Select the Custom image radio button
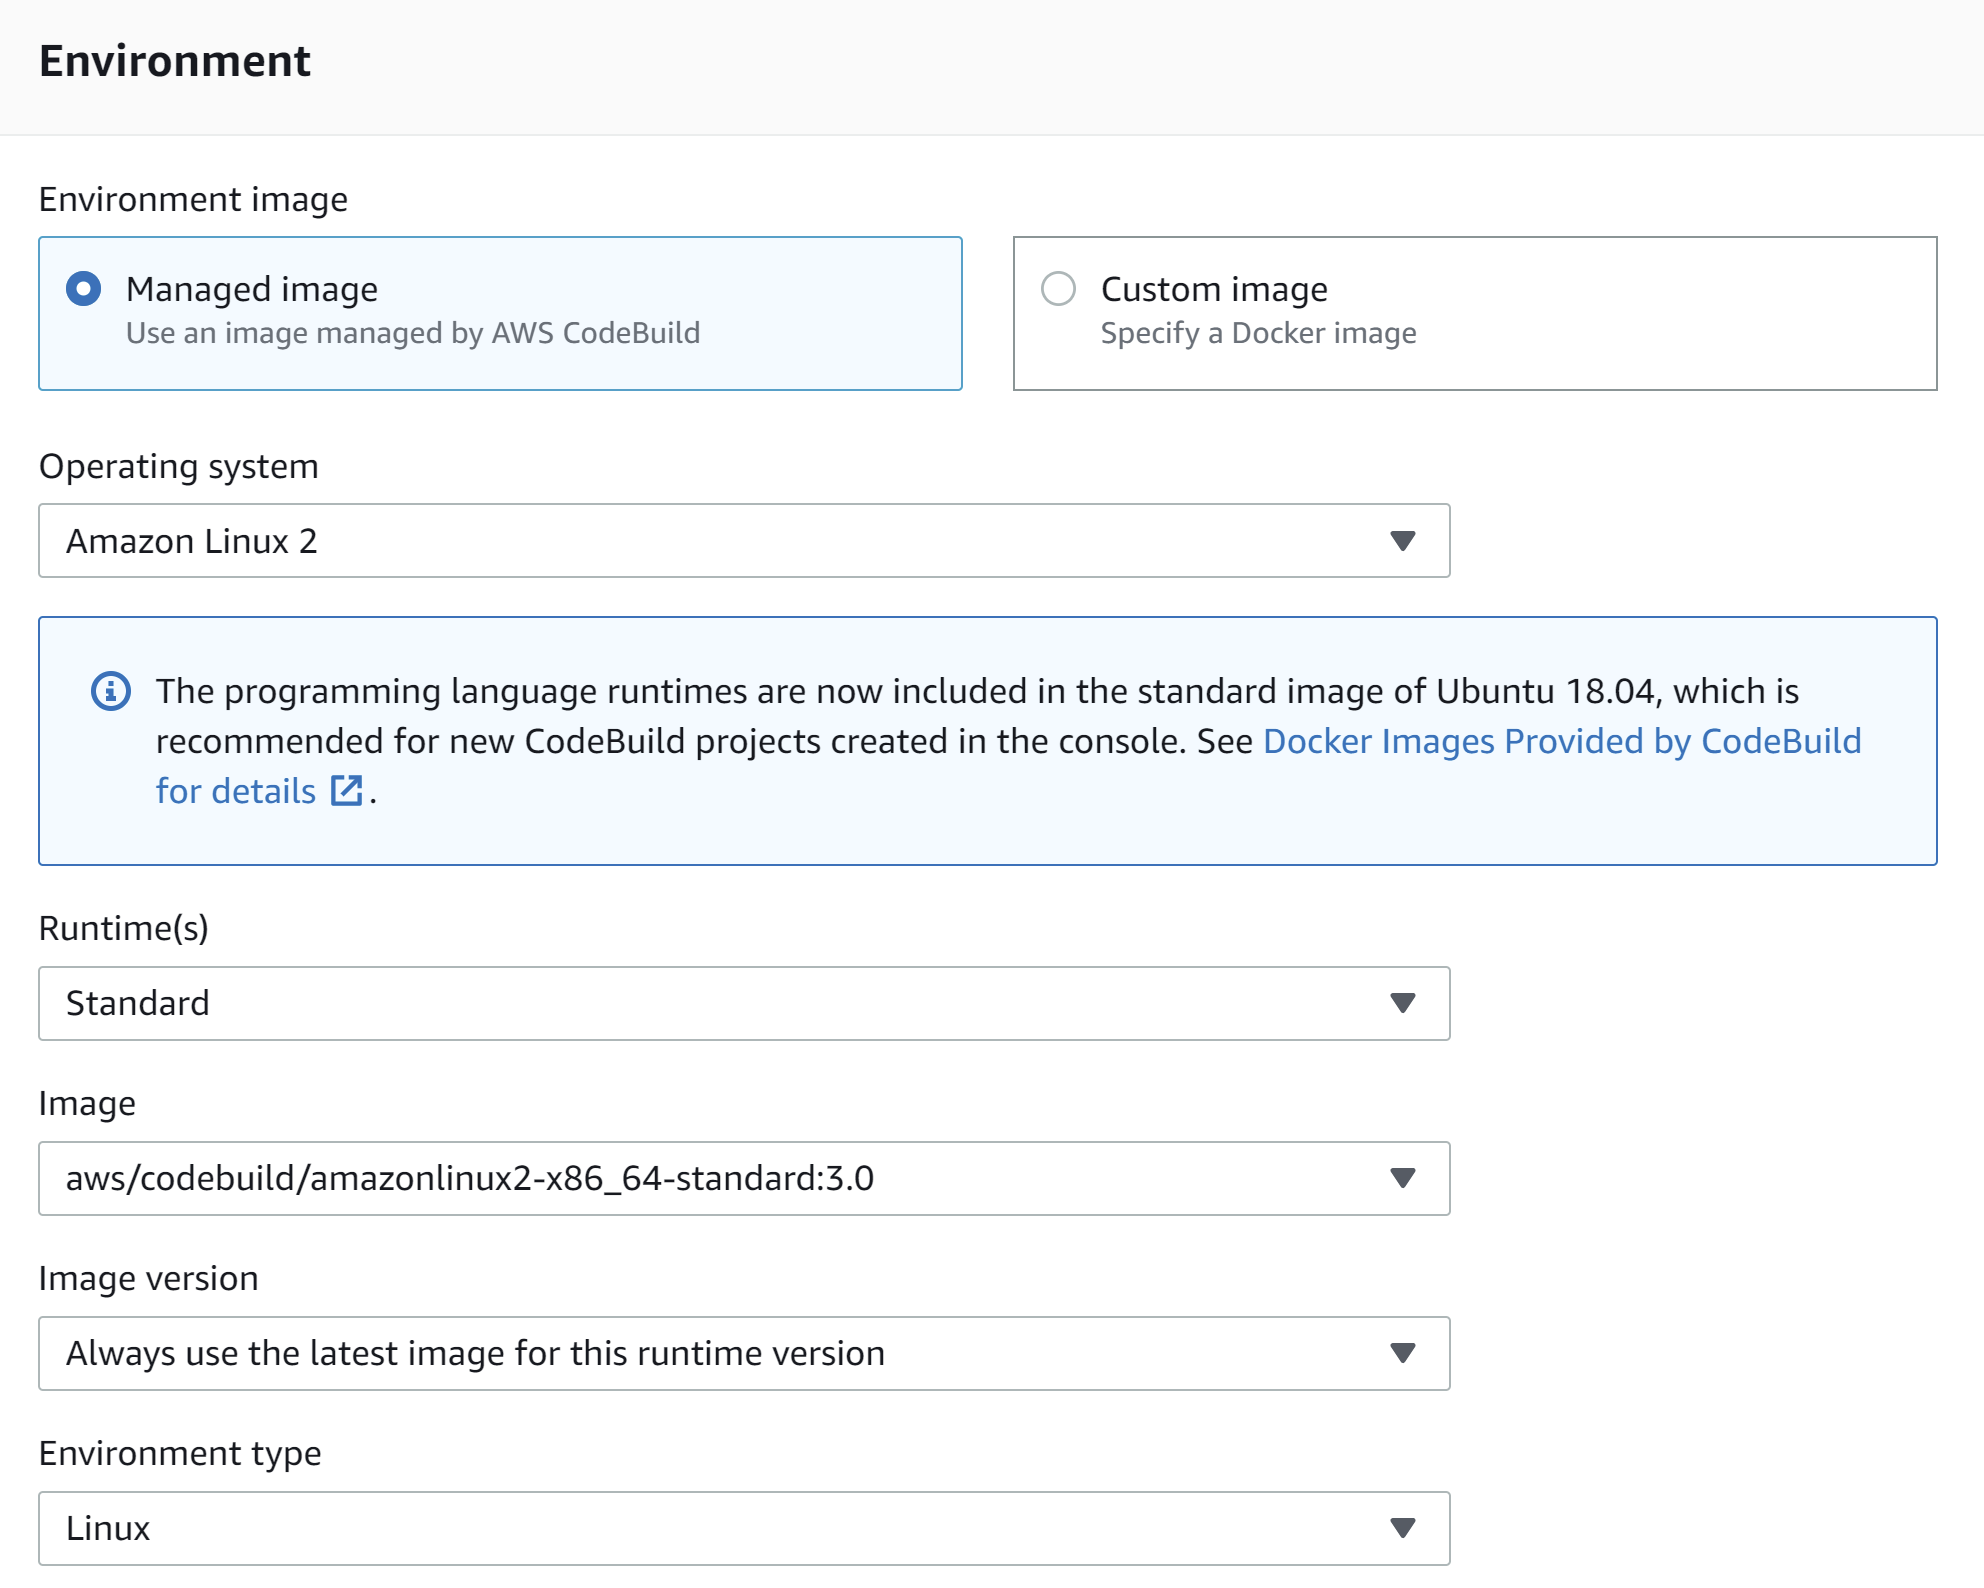 [x=1058, y=289]
